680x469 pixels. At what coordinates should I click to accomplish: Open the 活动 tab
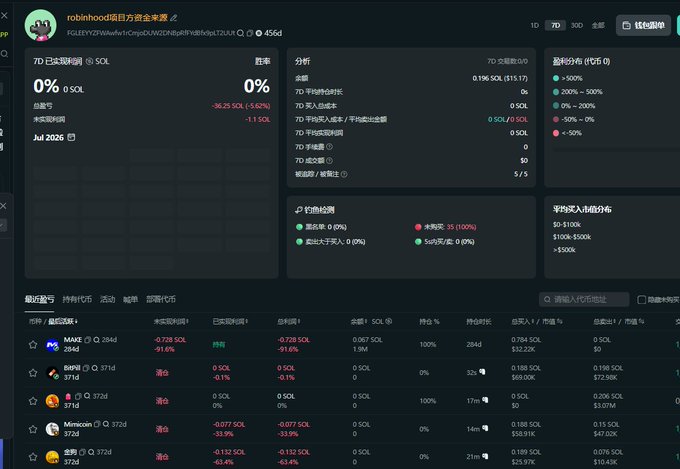108,299
